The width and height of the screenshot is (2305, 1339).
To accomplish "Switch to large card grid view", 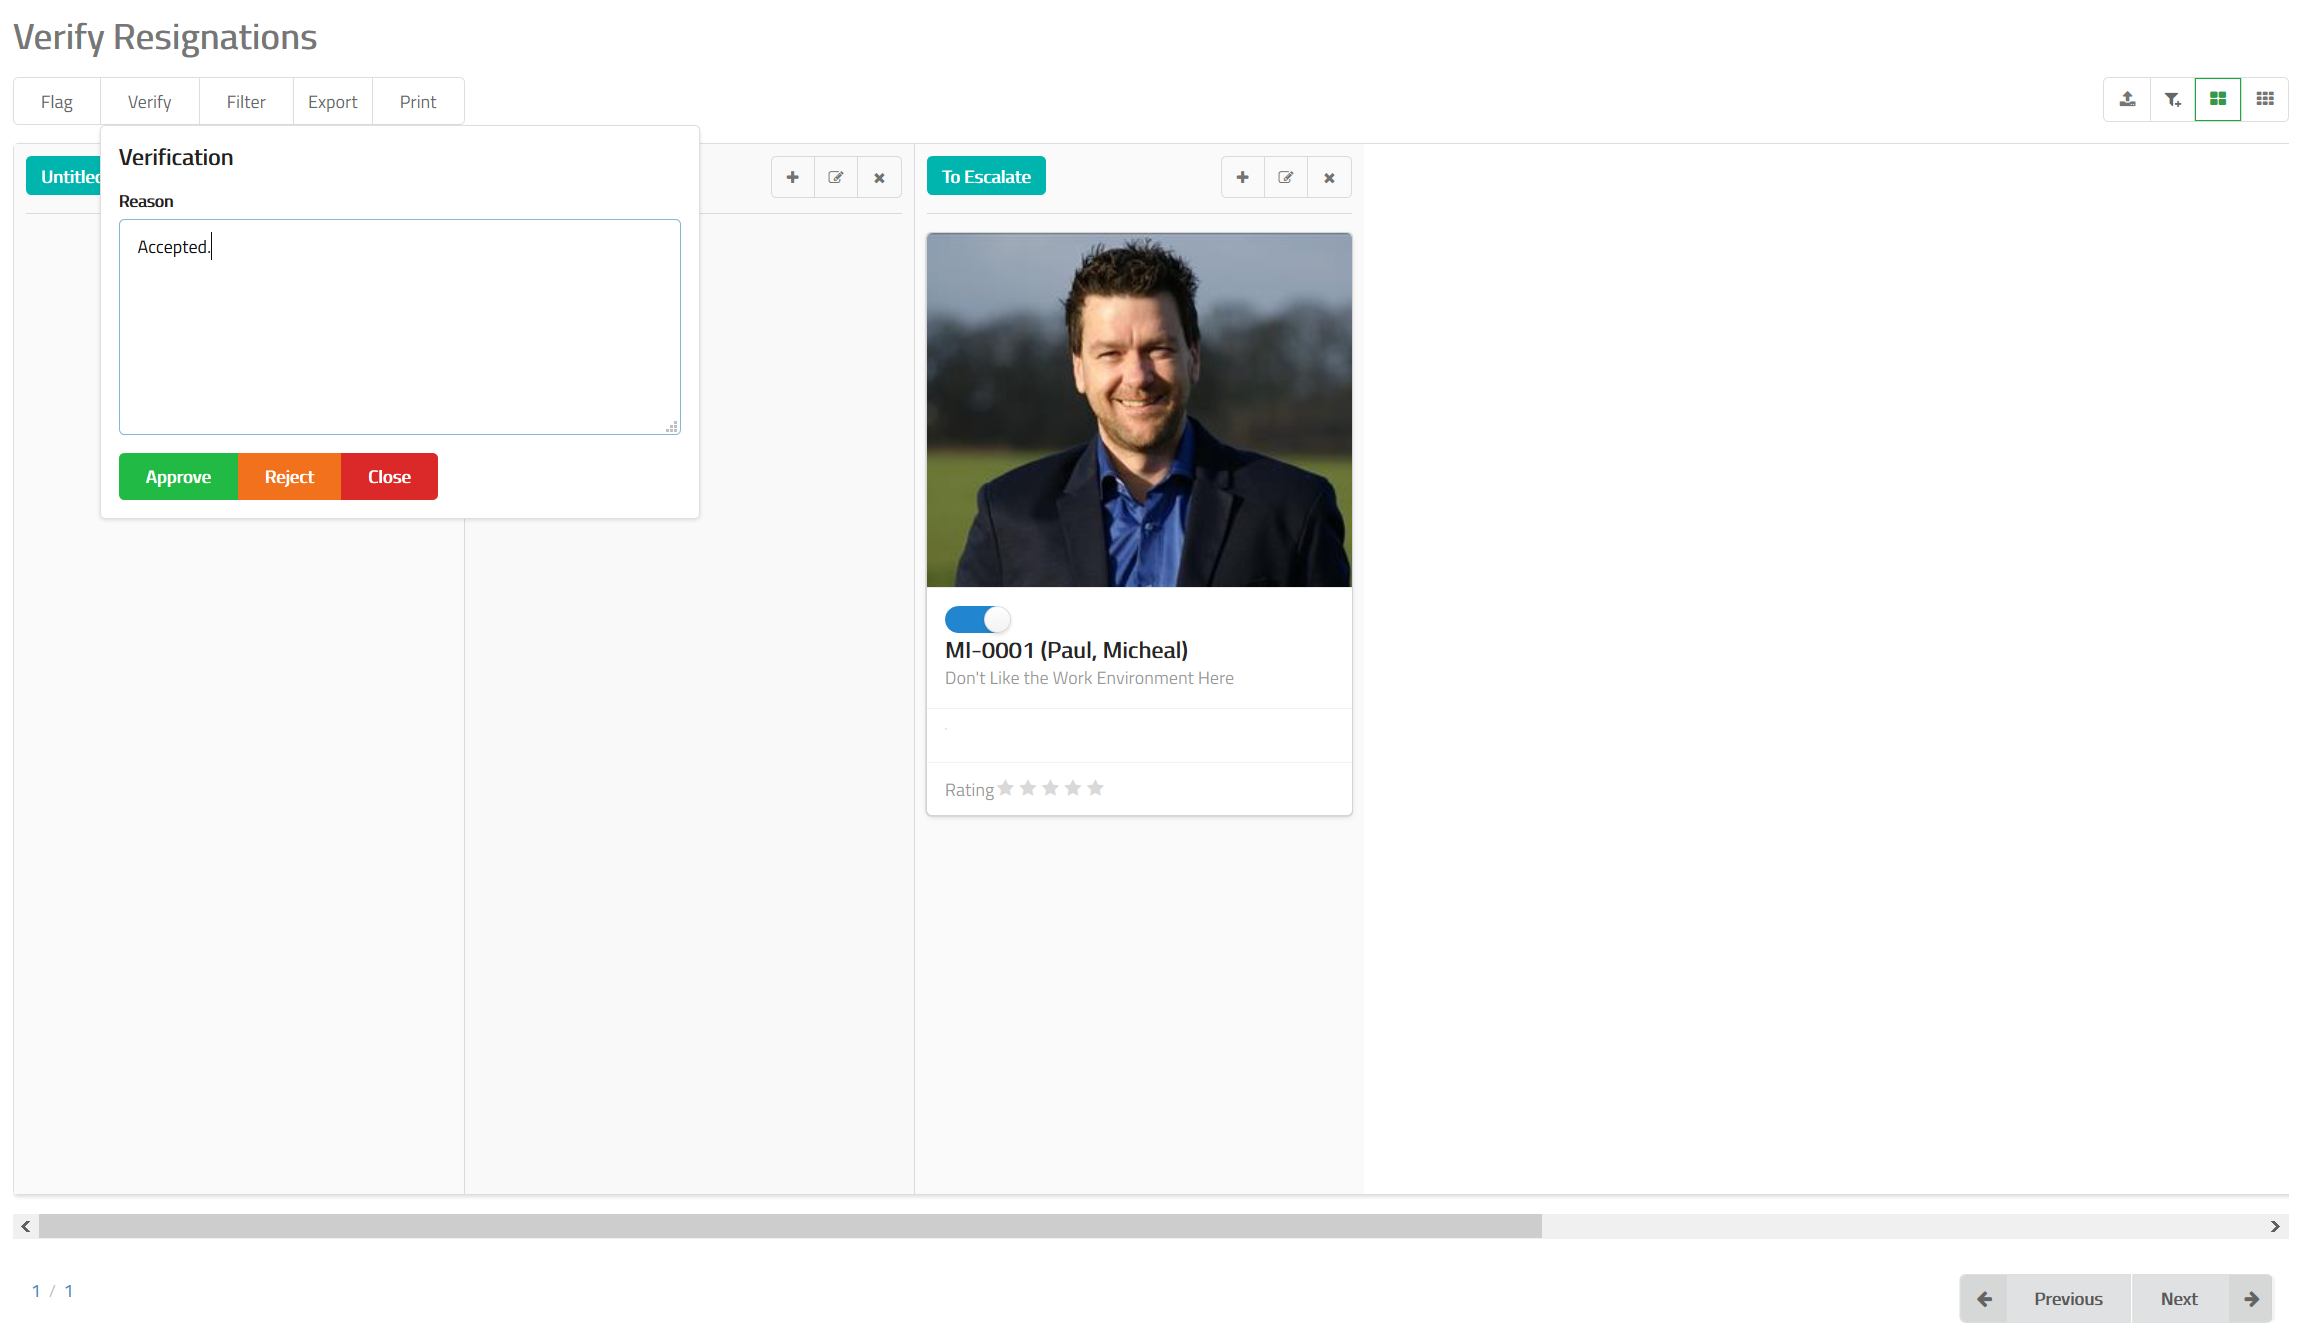I will point(2217,100).
